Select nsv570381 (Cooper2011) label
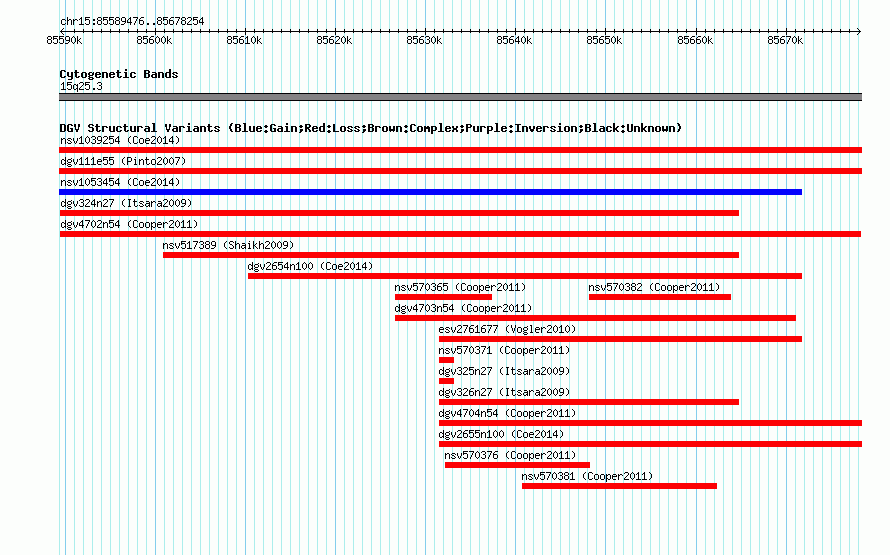 587,476
